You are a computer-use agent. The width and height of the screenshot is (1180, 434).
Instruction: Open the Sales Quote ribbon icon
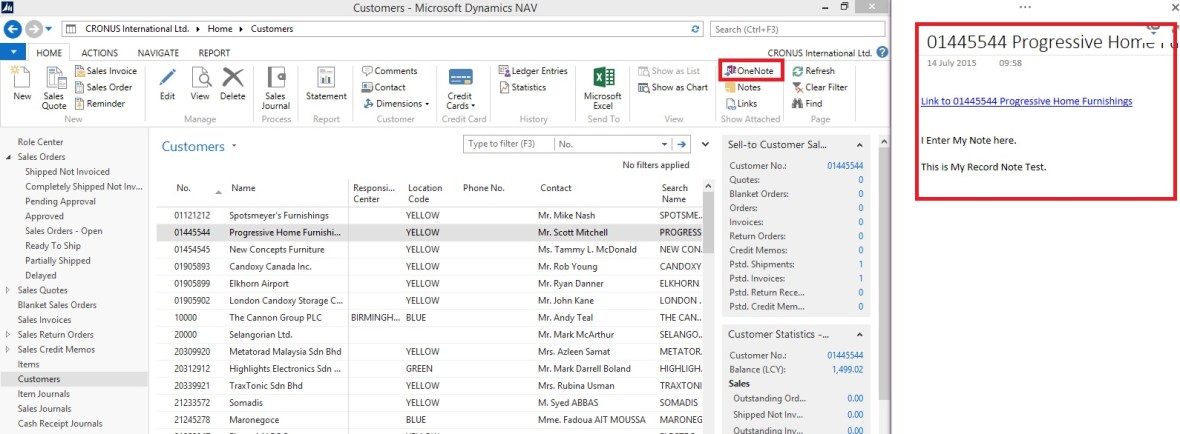tap(53, 80)
